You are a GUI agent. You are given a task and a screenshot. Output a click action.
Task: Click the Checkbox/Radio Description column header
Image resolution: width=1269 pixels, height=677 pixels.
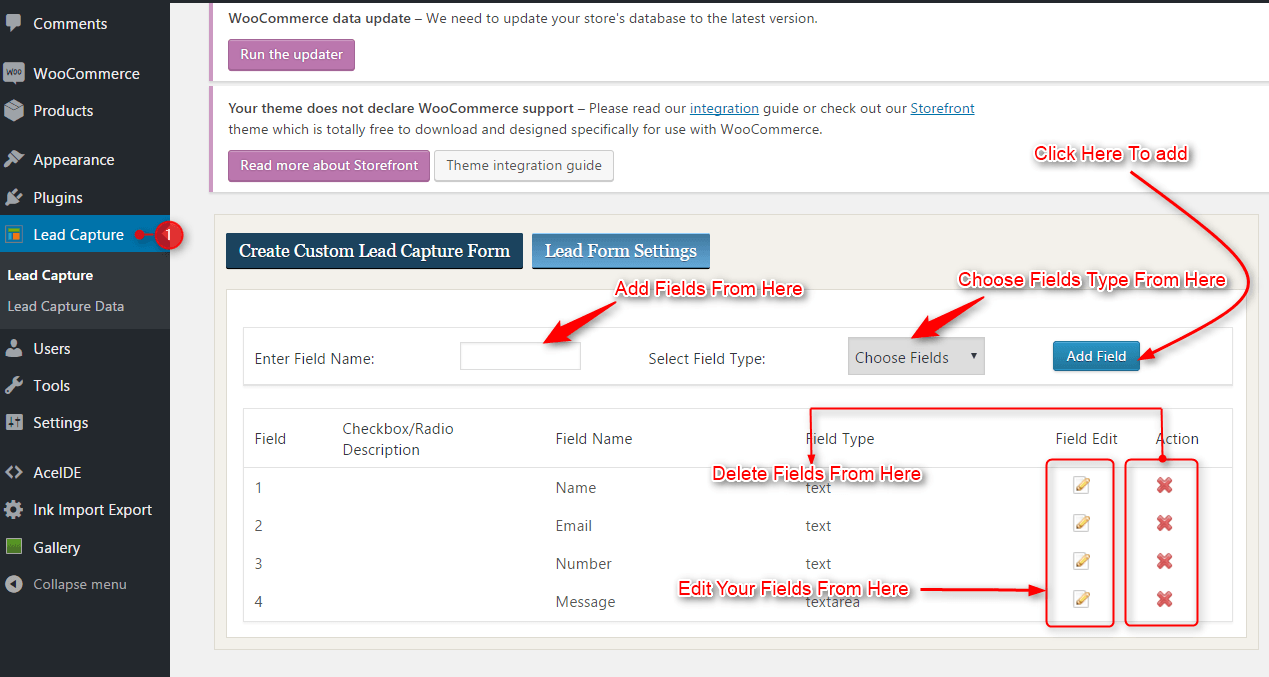click(x=398, y=439)
